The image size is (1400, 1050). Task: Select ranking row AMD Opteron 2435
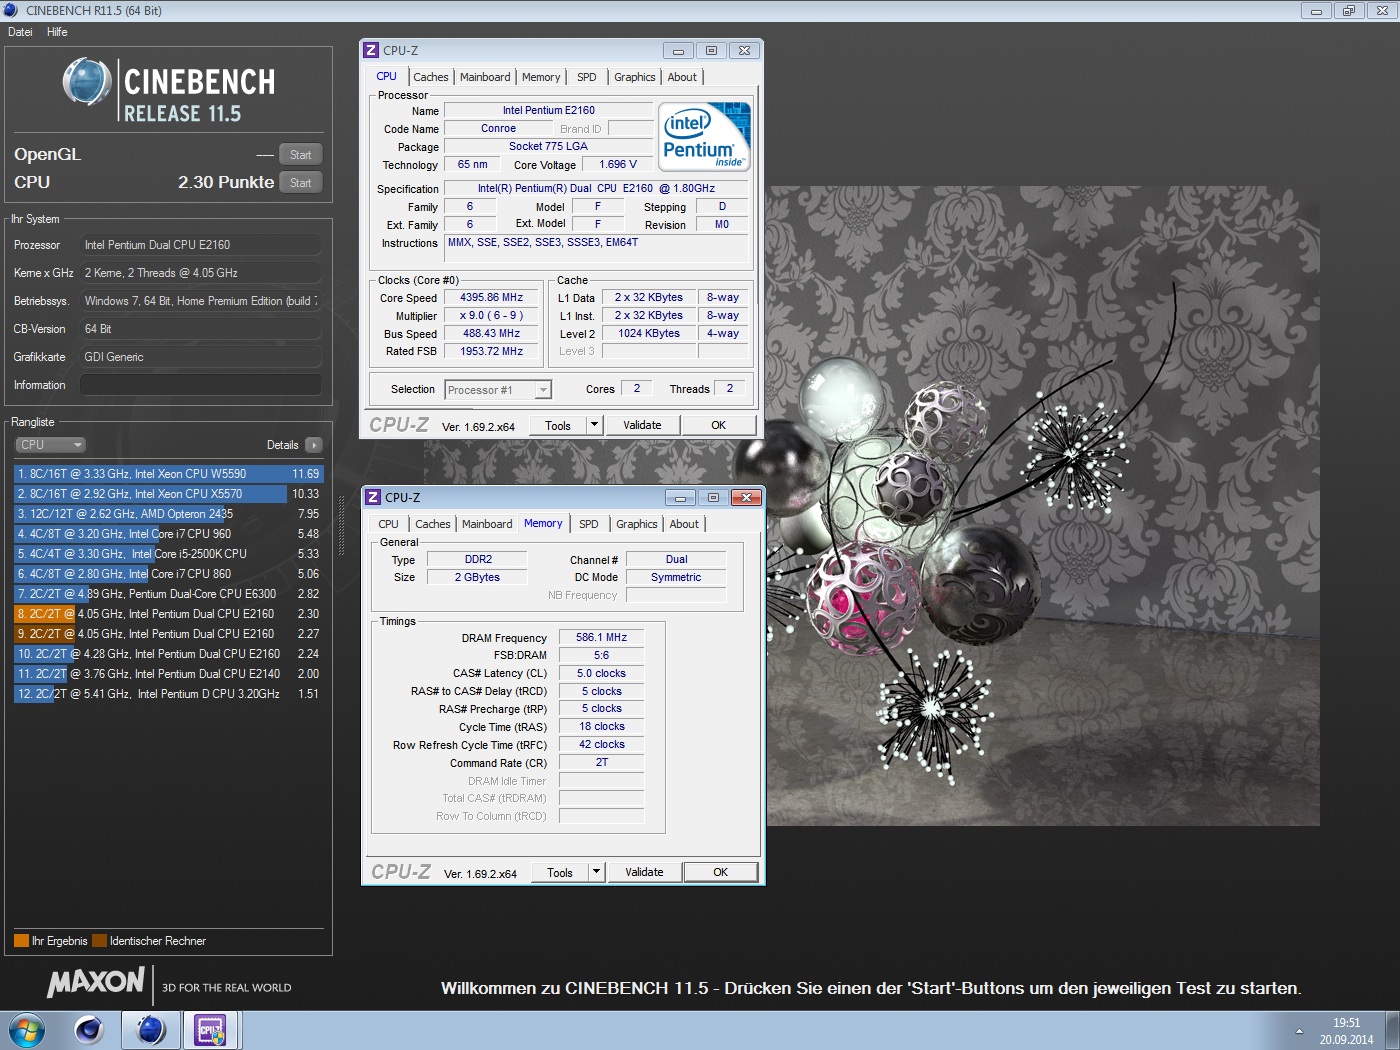coord(168,514)
